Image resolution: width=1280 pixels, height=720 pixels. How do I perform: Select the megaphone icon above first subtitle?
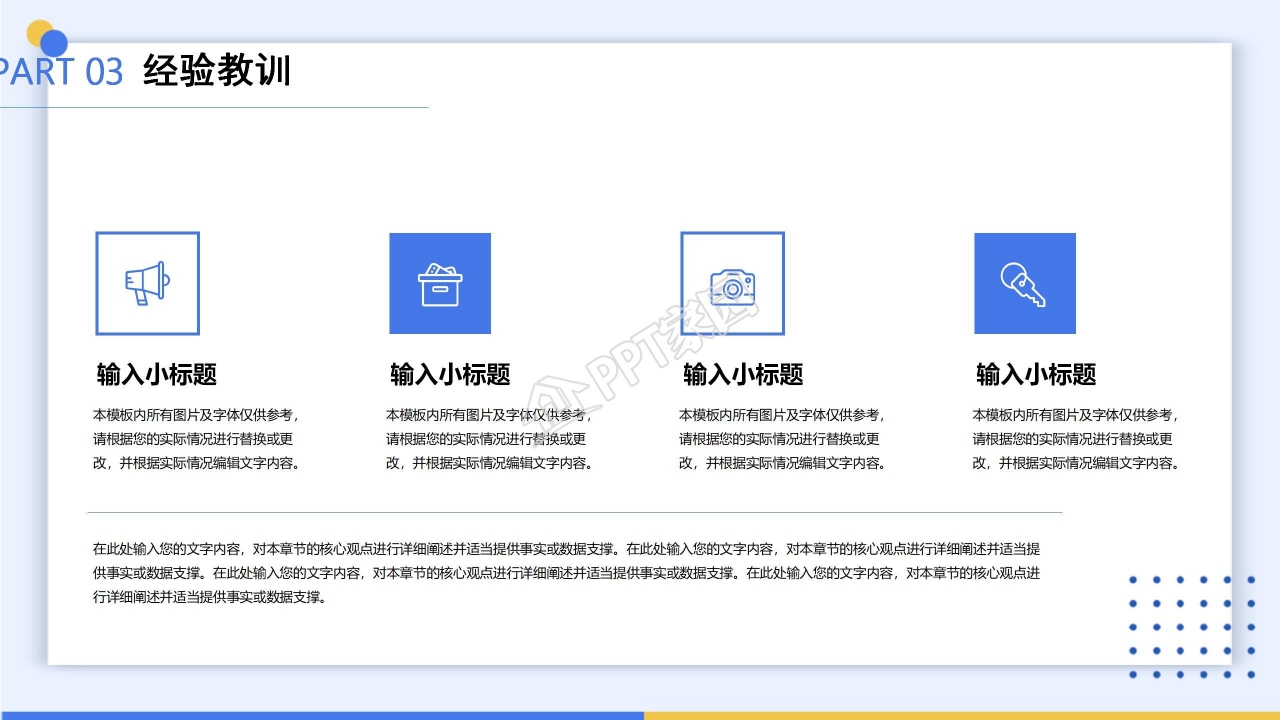[148, 283]
